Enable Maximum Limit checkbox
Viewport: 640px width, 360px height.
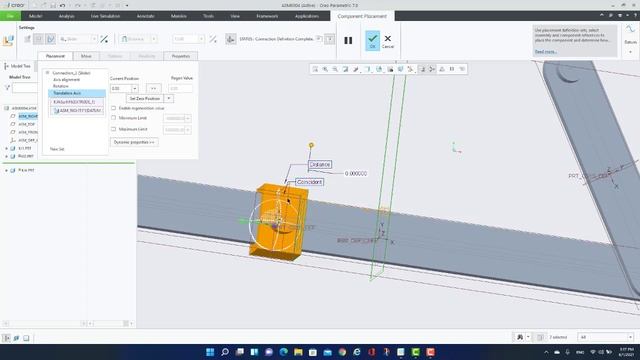tap(113, 129)
